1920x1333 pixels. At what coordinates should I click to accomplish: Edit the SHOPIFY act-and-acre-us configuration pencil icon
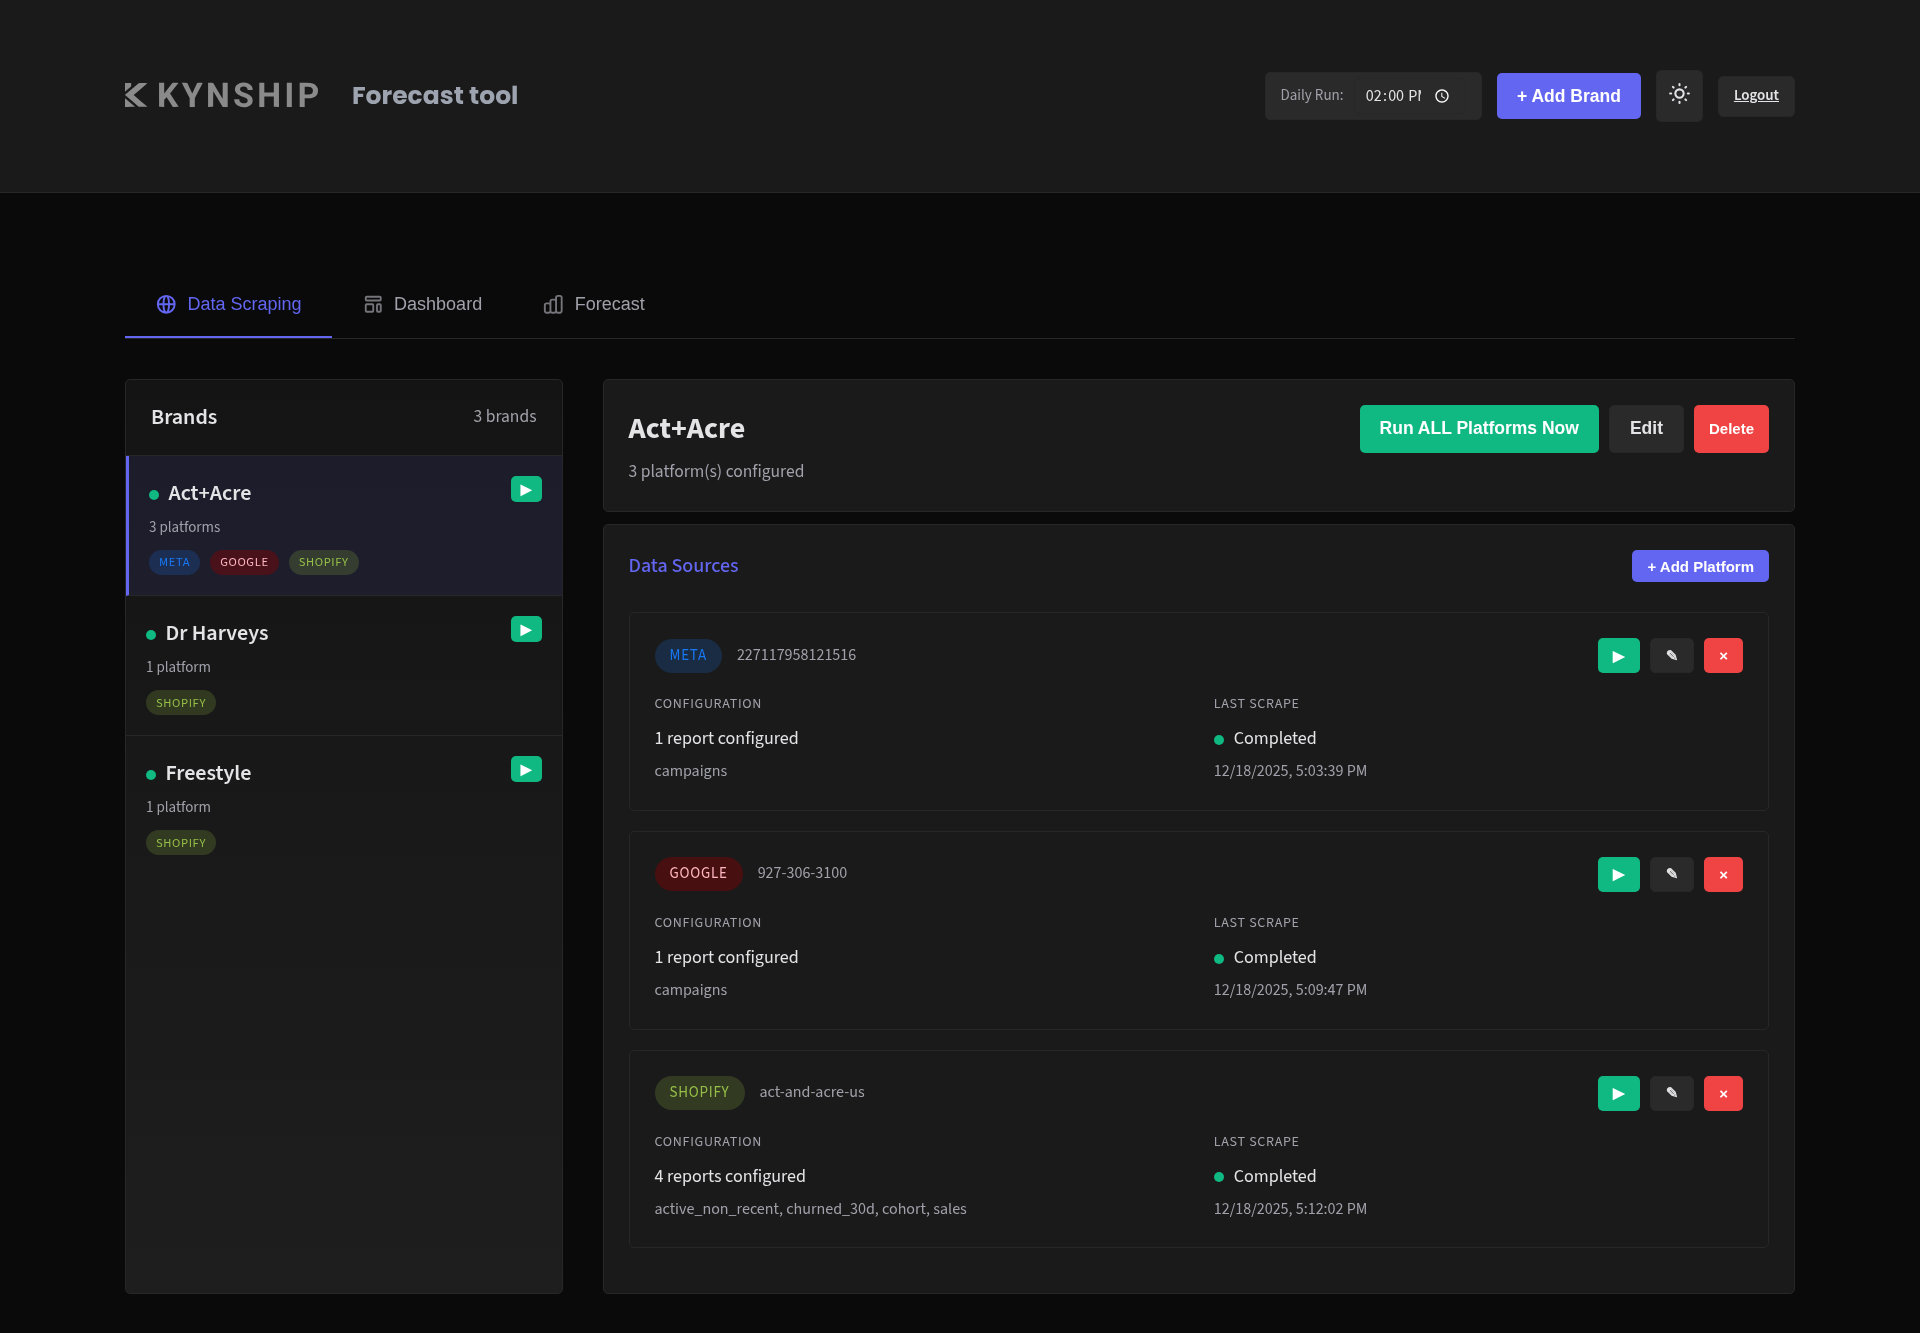pyautogui.click(x=1671, y=1092)
